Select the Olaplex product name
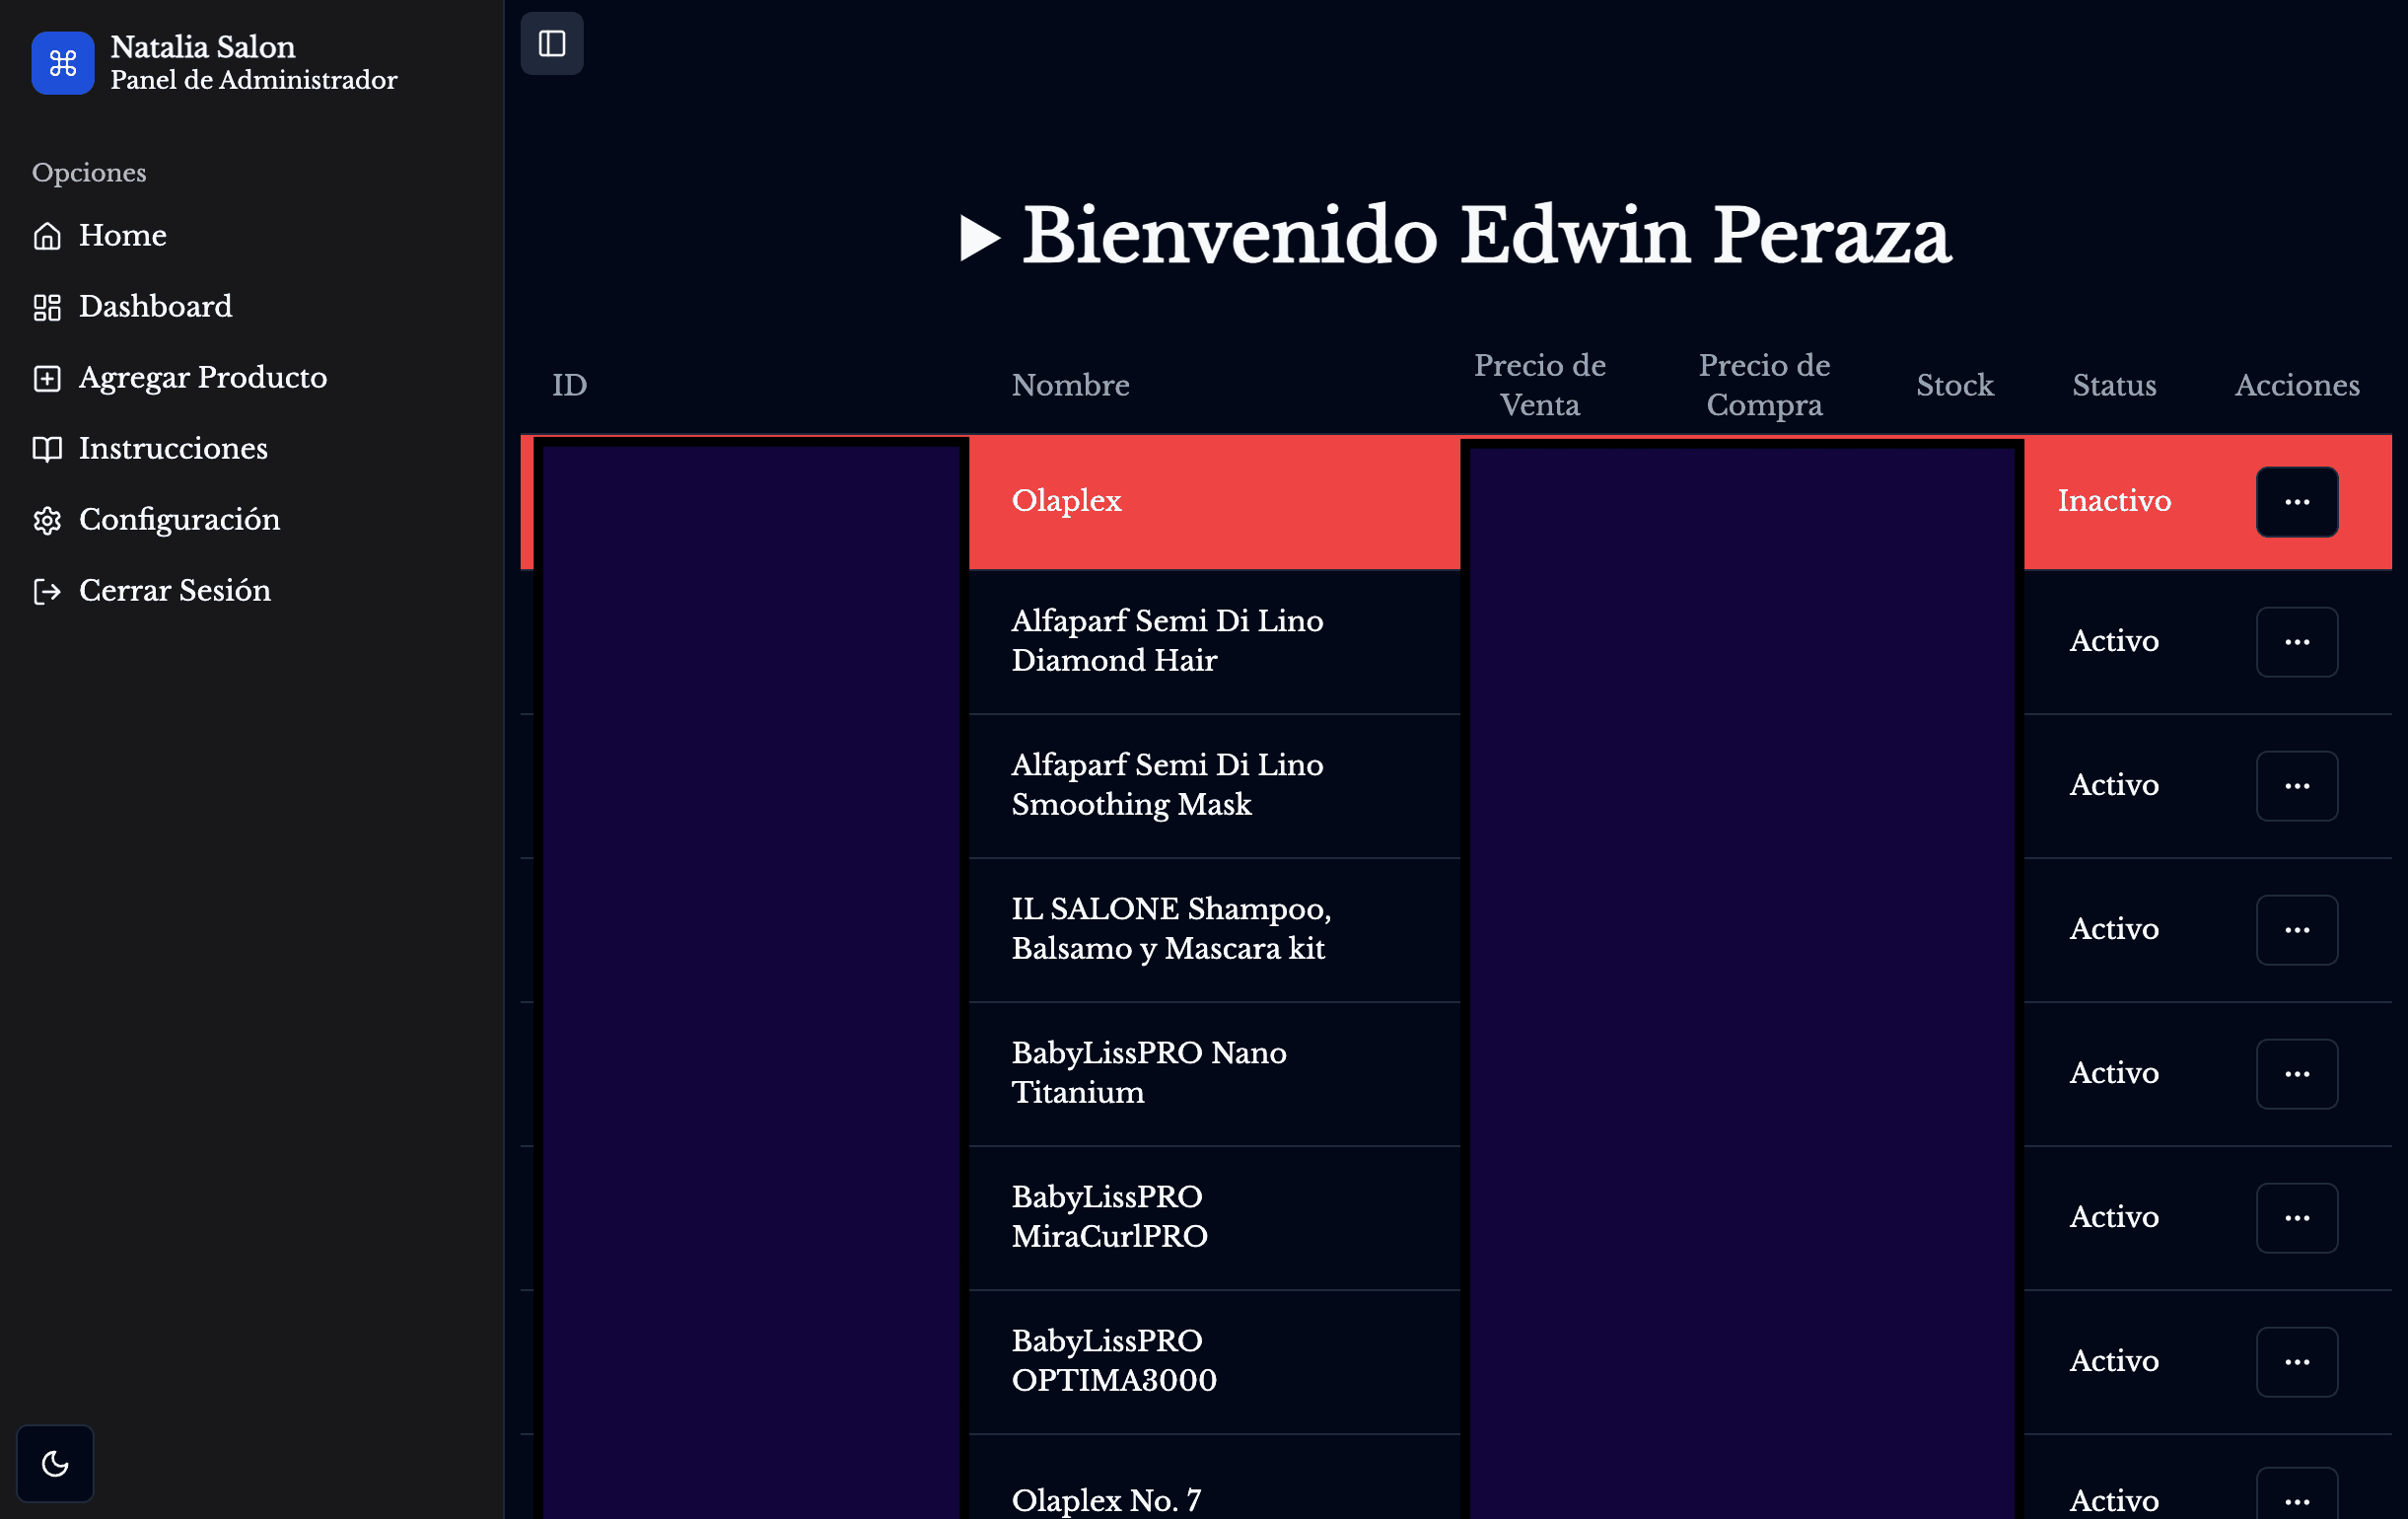Image resolution: width=2408 pixels, height=1519 pixels. point(1066,501)
